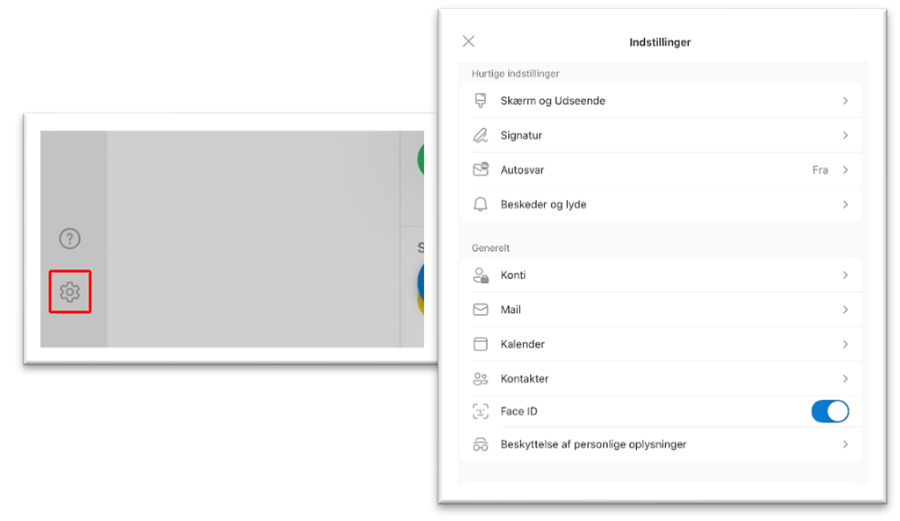Open Beskyttelse af personlige oplysninger
The width and height of the screenshot is (900, 521).
[x=593, y=444]
